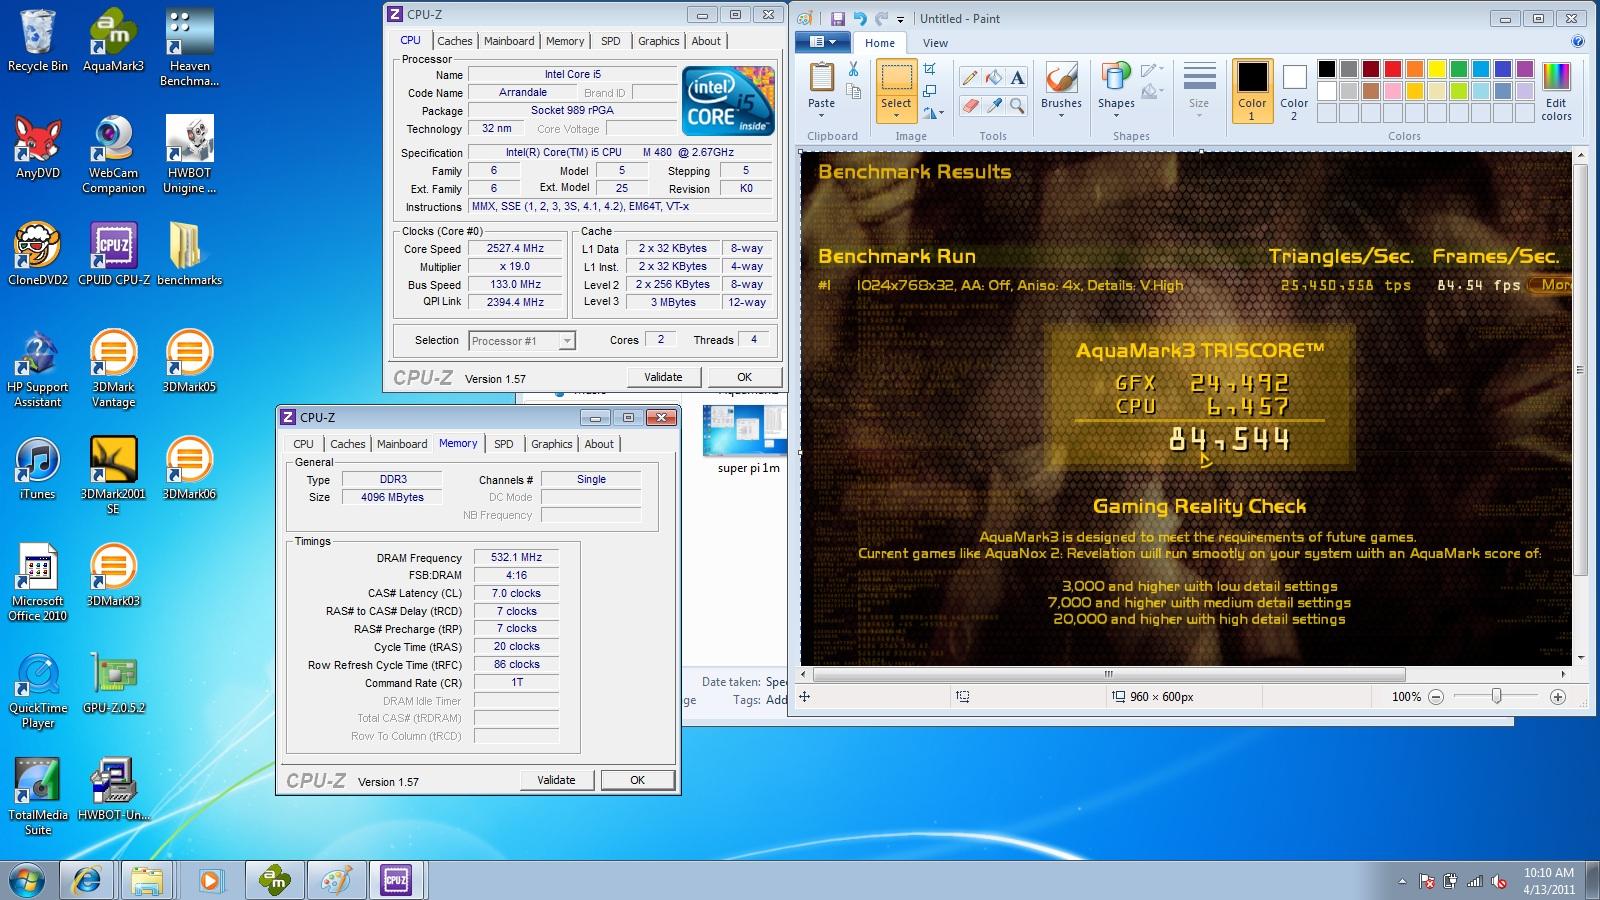
Task: Click CPU-Z button in the taskbar
Action: tap(396, 880)
